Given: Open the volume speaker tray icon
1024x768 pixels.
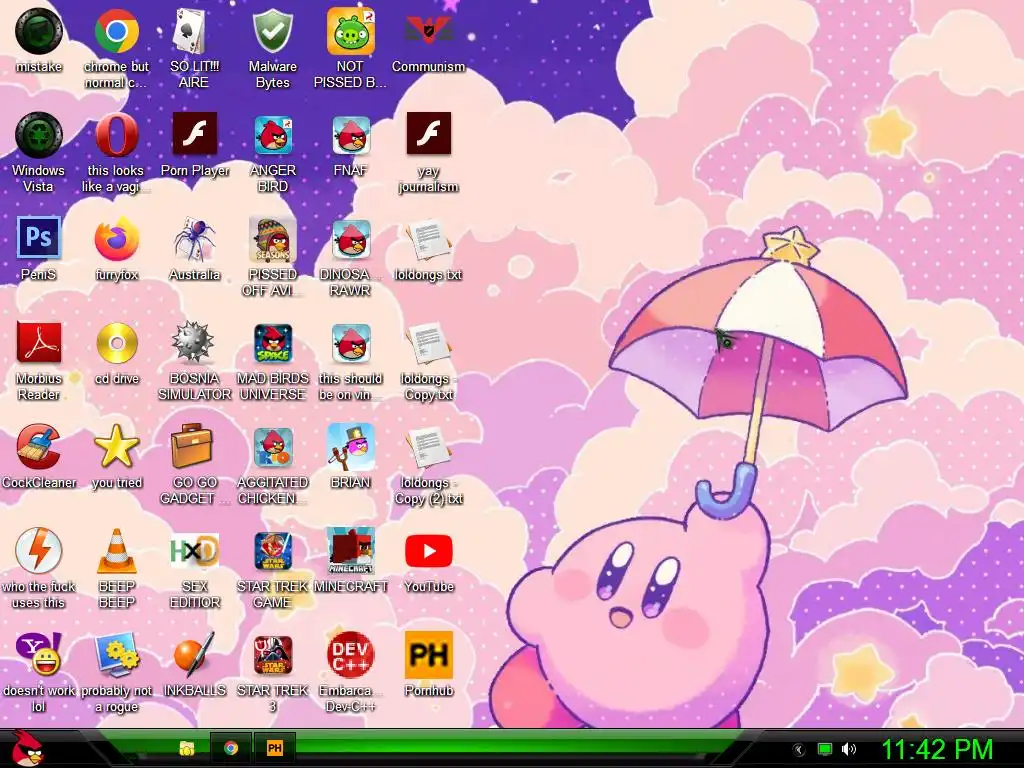Looking at the screenshot, I should click(849, 749).
